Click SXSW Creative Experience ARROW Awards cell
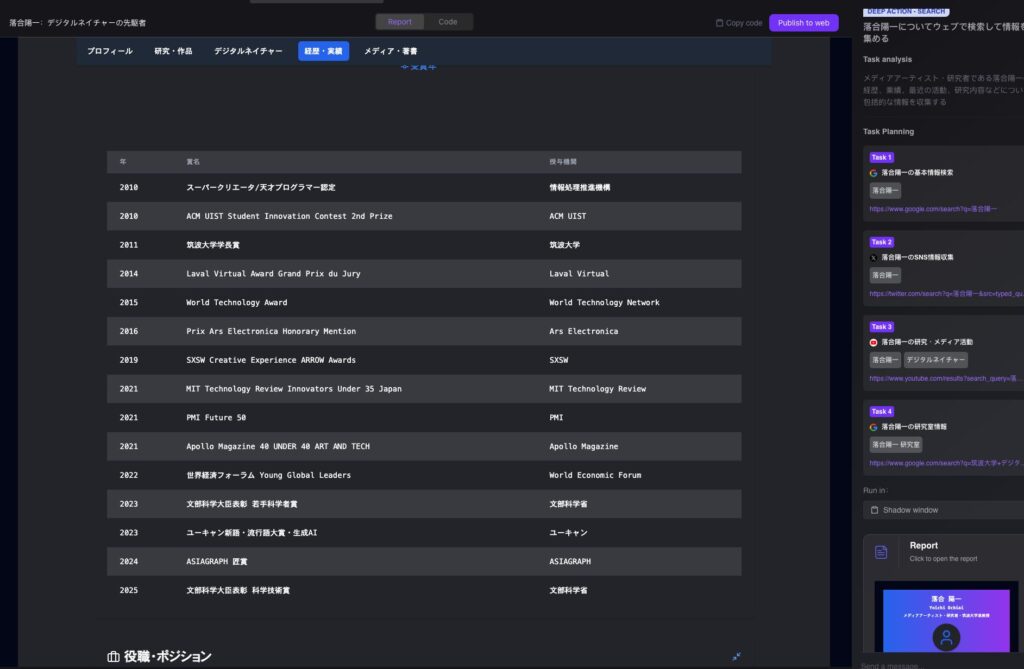Viewport: 1024px width, 669px height. click(271, 360)
